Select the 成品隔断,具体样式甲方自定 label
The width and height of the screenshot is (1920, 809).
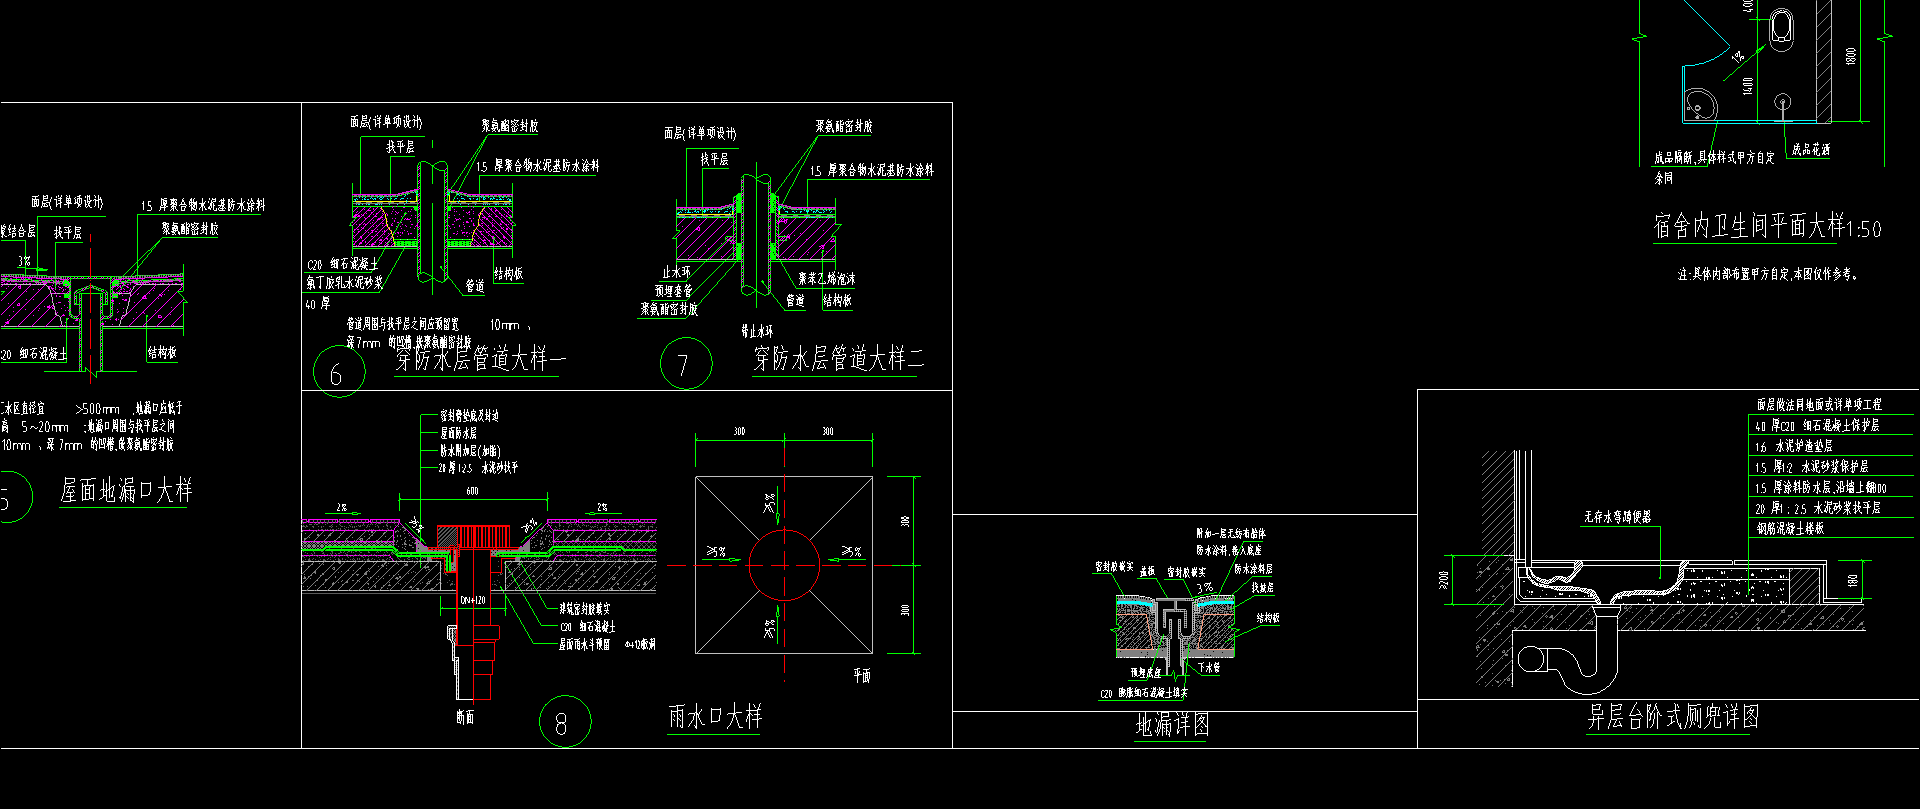(x=1714, y=158)
